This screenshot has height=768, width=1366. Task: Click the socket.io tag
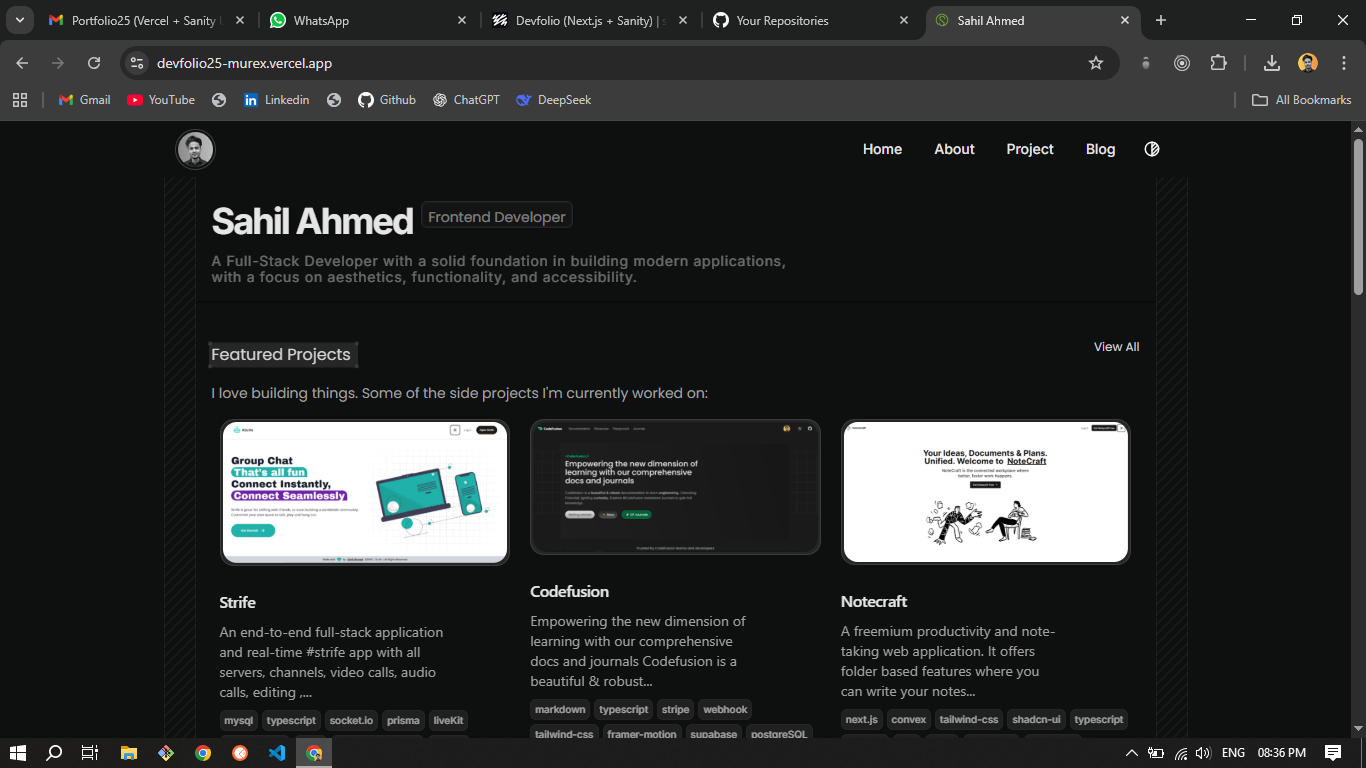351,720
